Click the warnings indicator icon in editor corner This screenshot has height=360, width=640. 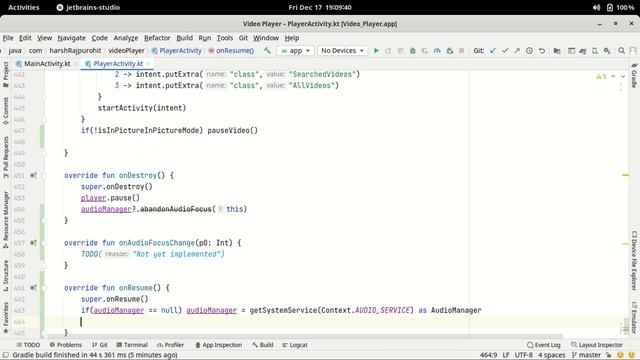click(x=601, y=76)
